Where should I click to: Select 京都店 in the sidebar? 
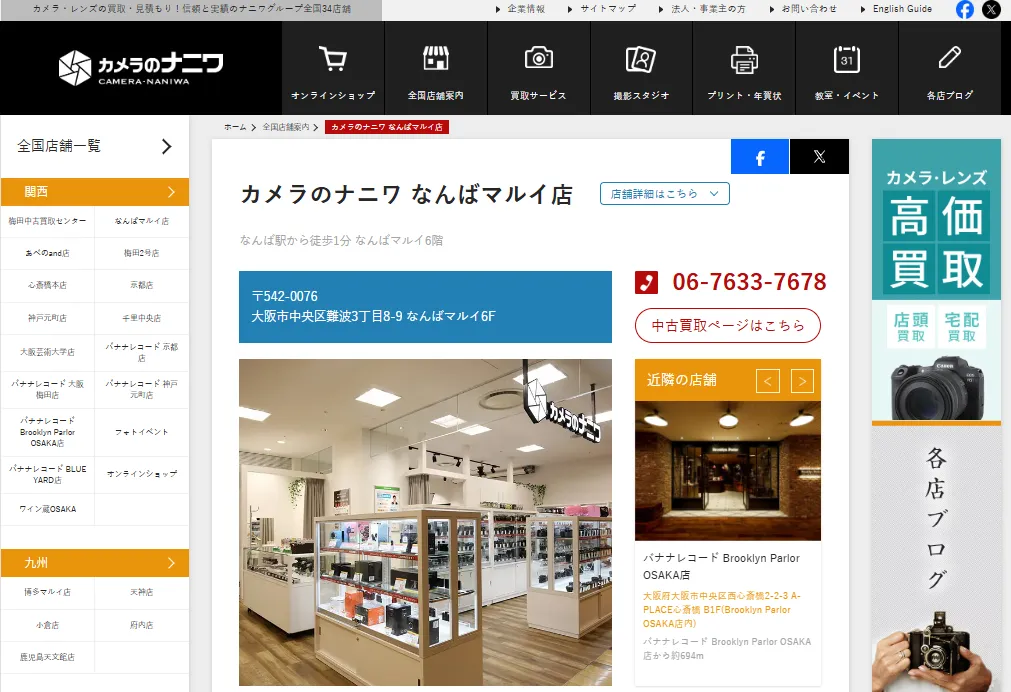point(142,285)
